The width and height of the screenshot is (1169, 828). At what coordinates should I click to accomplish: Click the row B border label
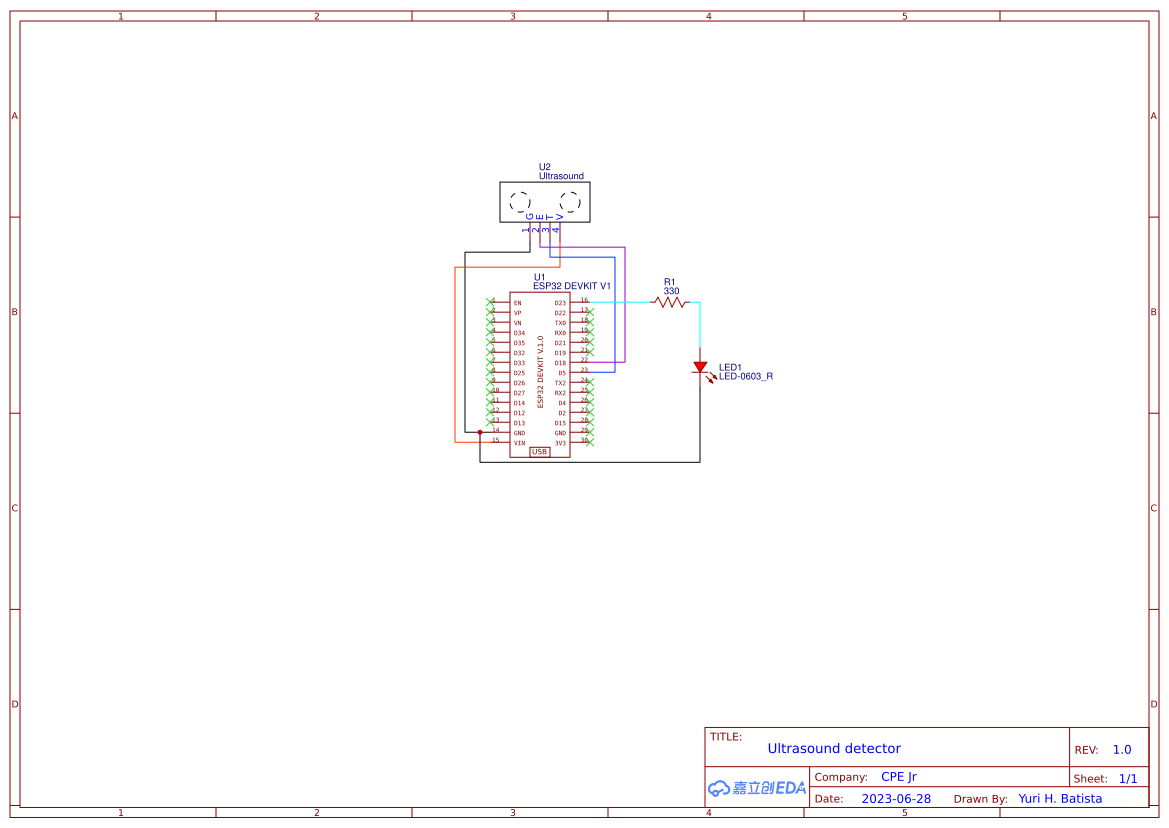[13, 312]
